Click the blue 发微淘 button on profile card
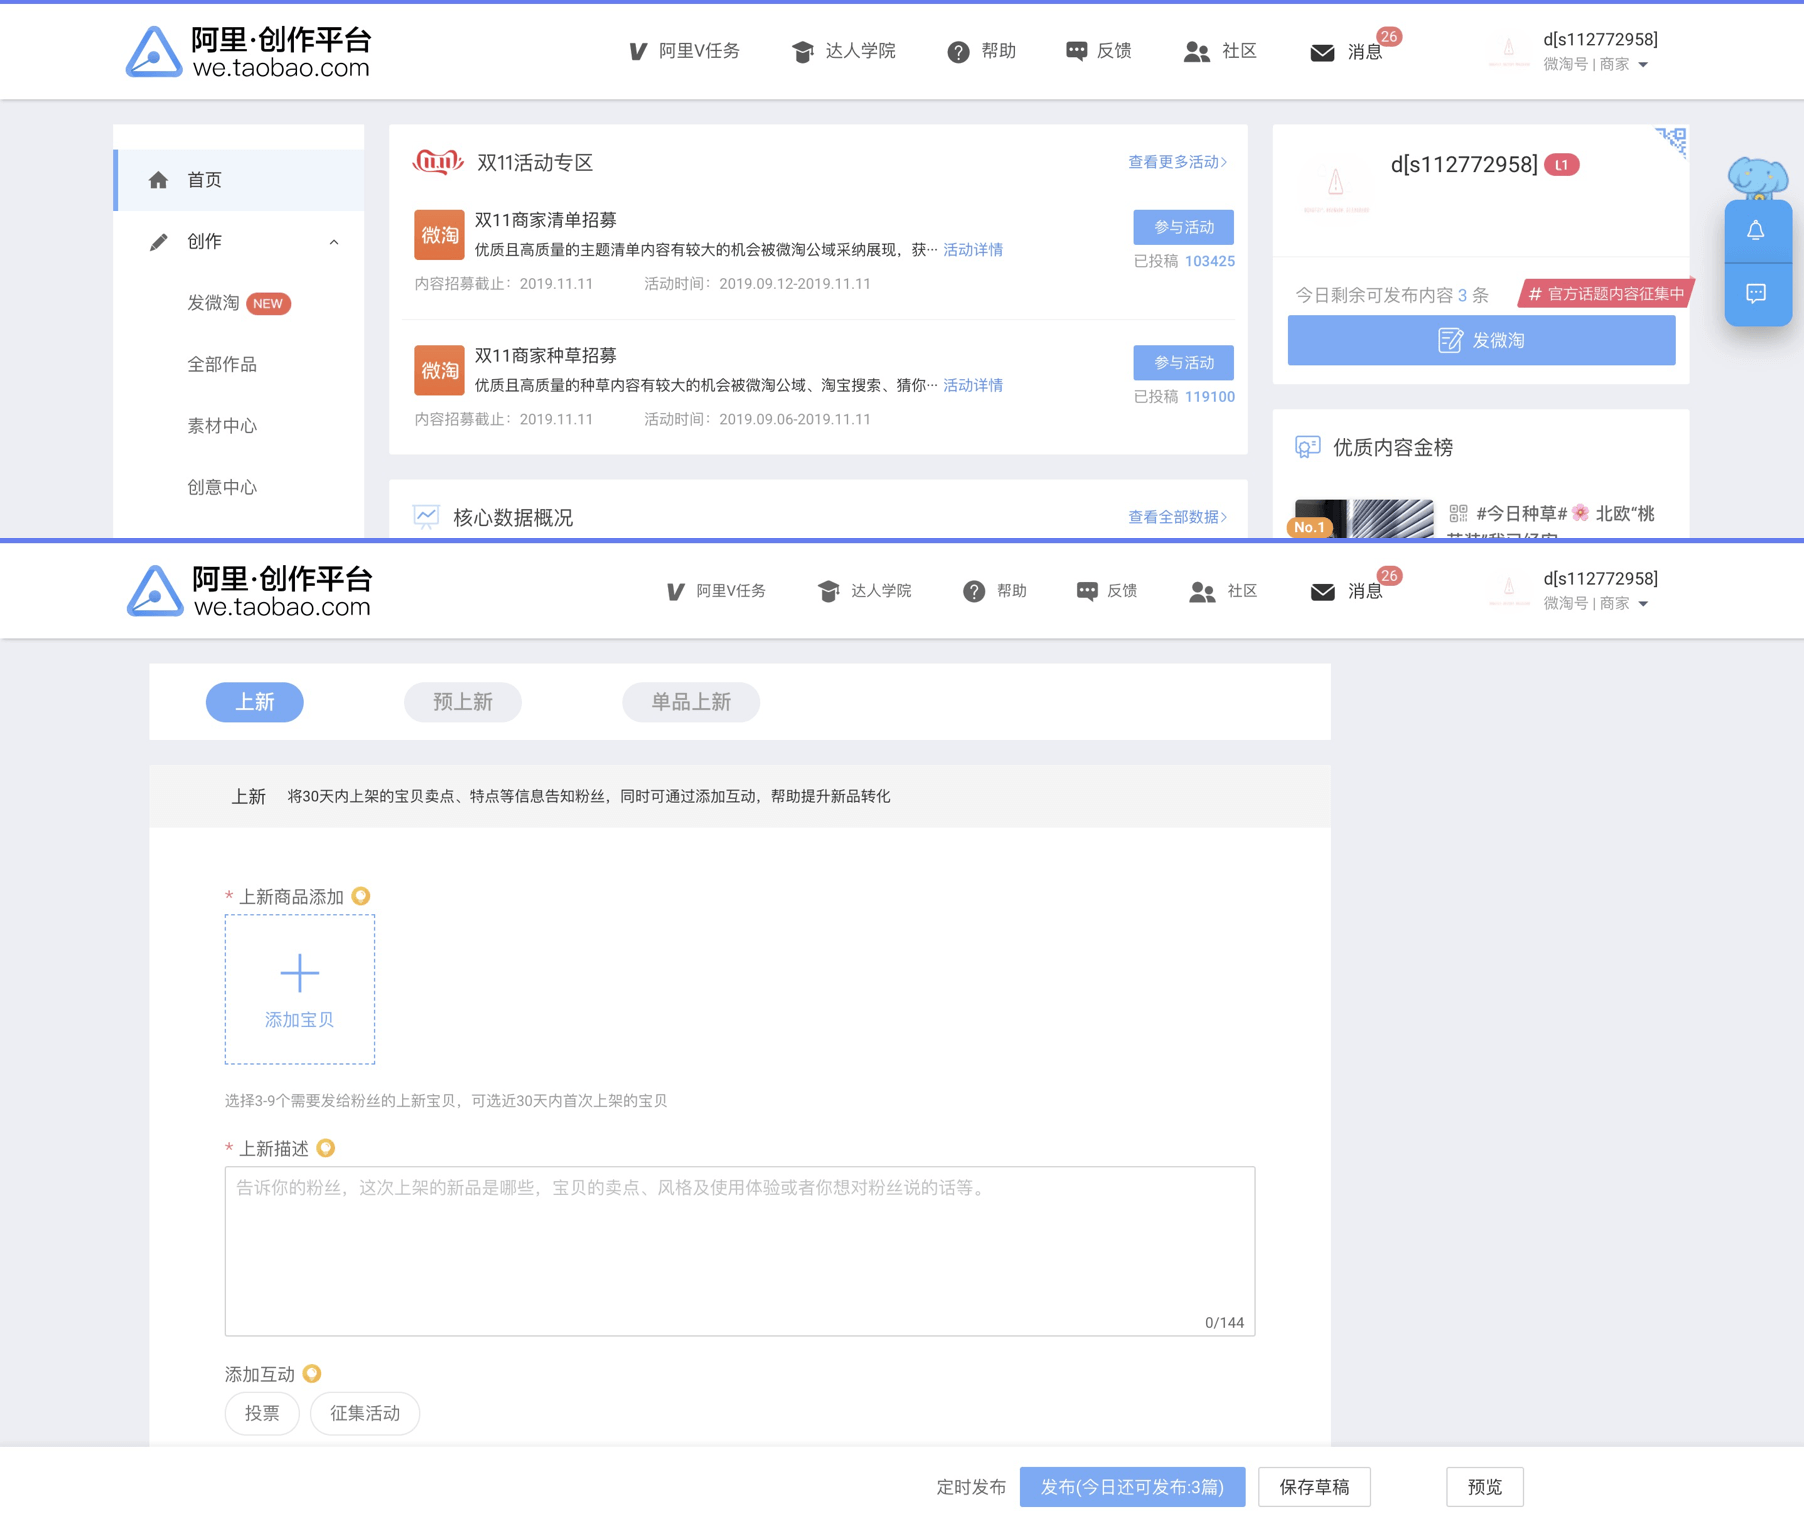This screenshot has width=1804, height=1526. click(1481, 340)
